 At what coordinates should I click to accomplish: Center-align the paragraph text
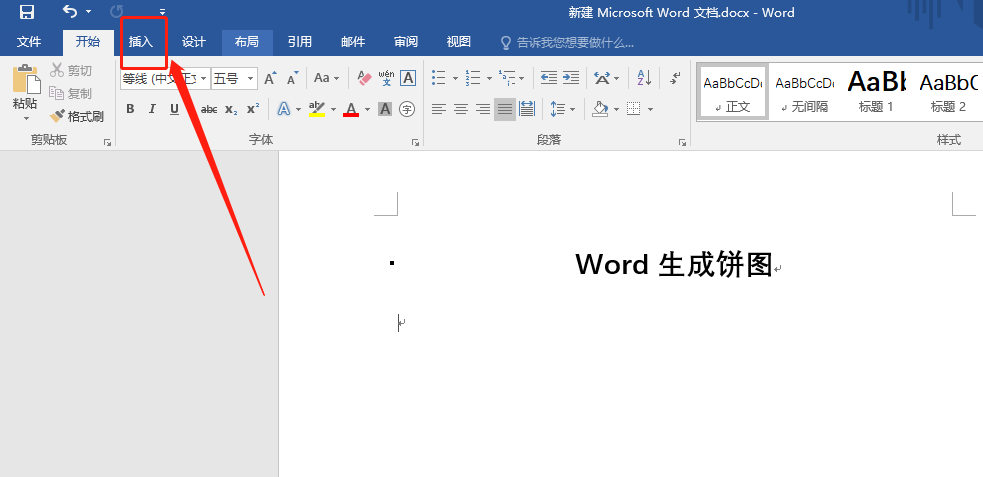click(x=461, y=109)
